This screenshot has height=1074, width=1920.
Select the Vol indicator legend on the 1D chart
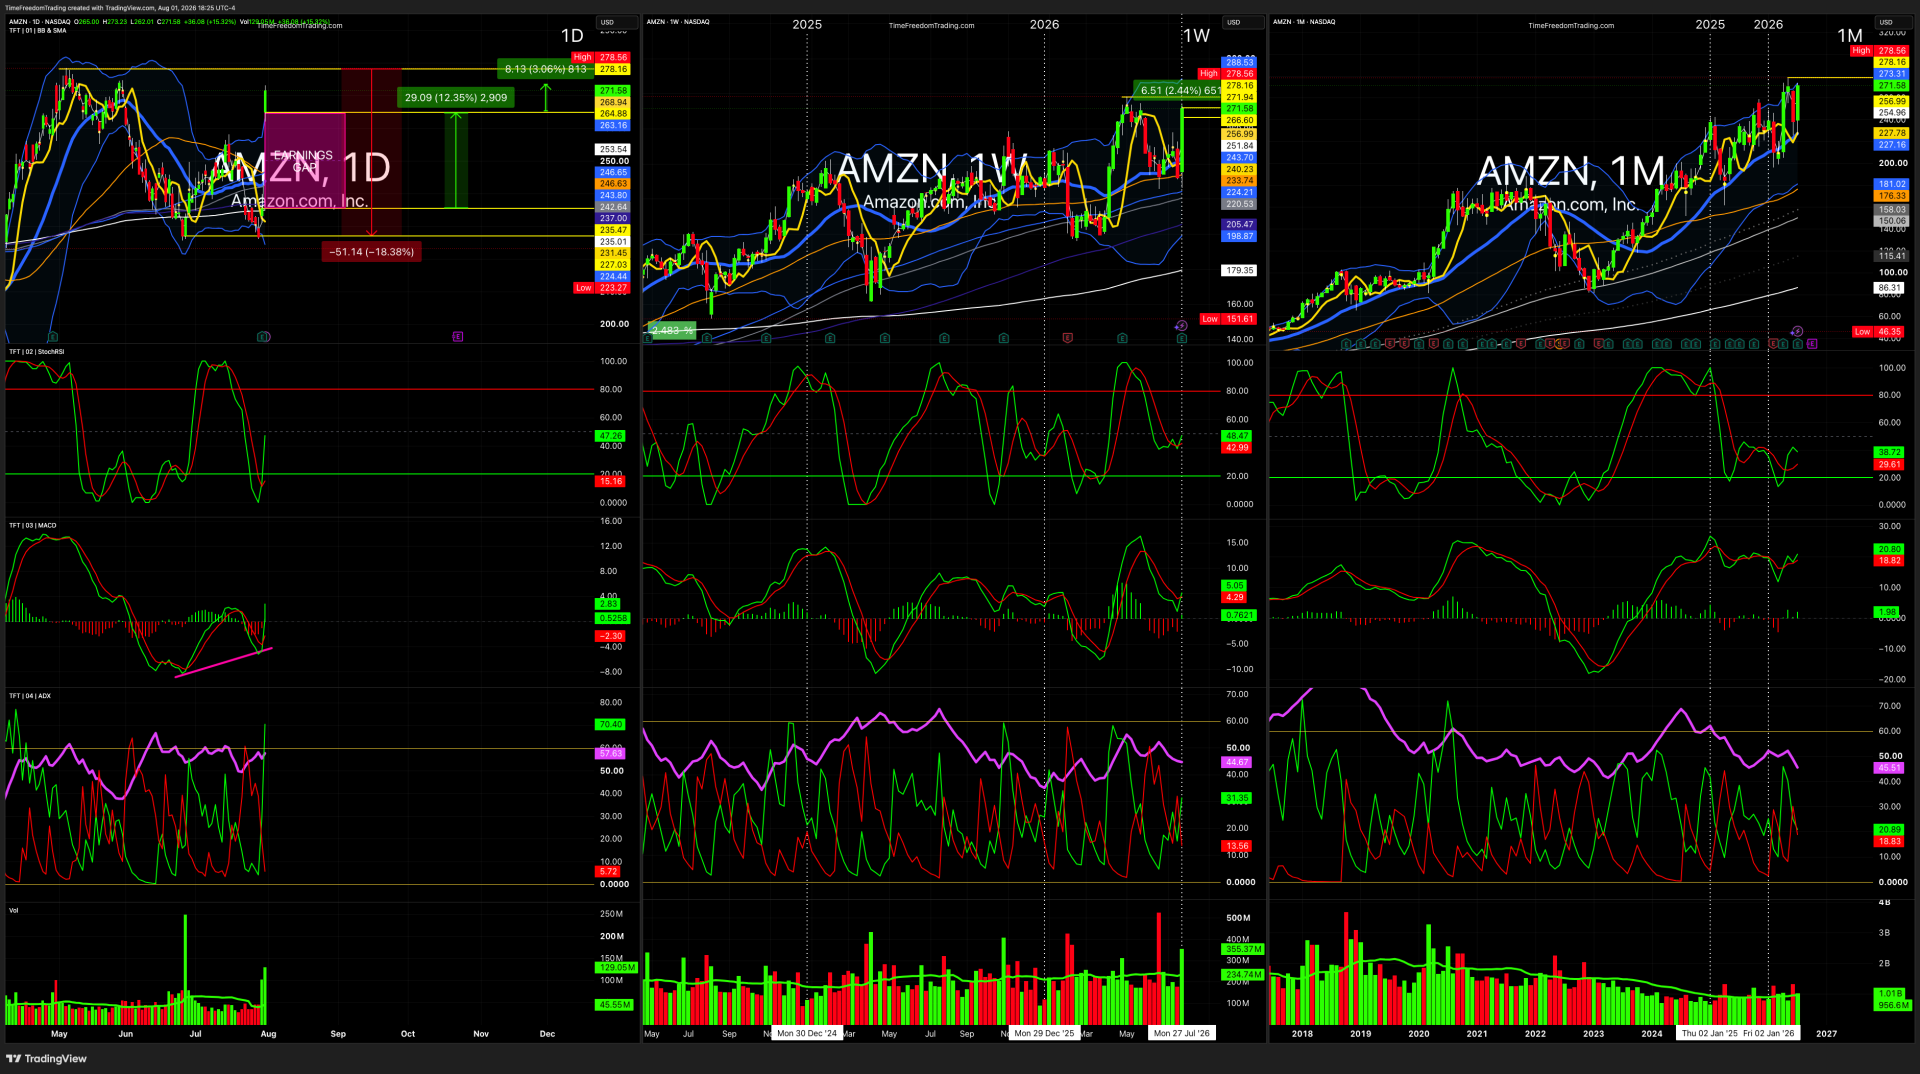(x=14, y=910)
